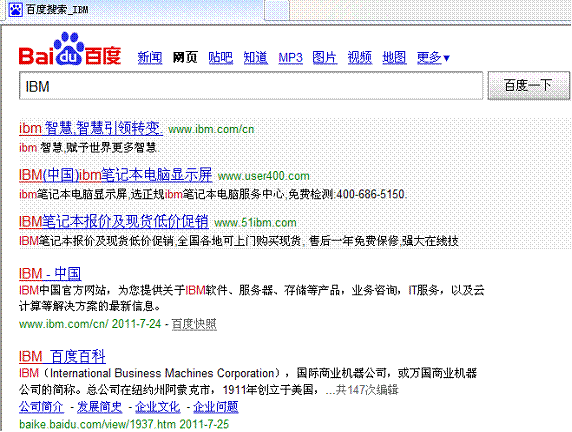Open the 'IBM - 中国' result
The height and width of the screenshot is (432, 572).
[50, 274]
